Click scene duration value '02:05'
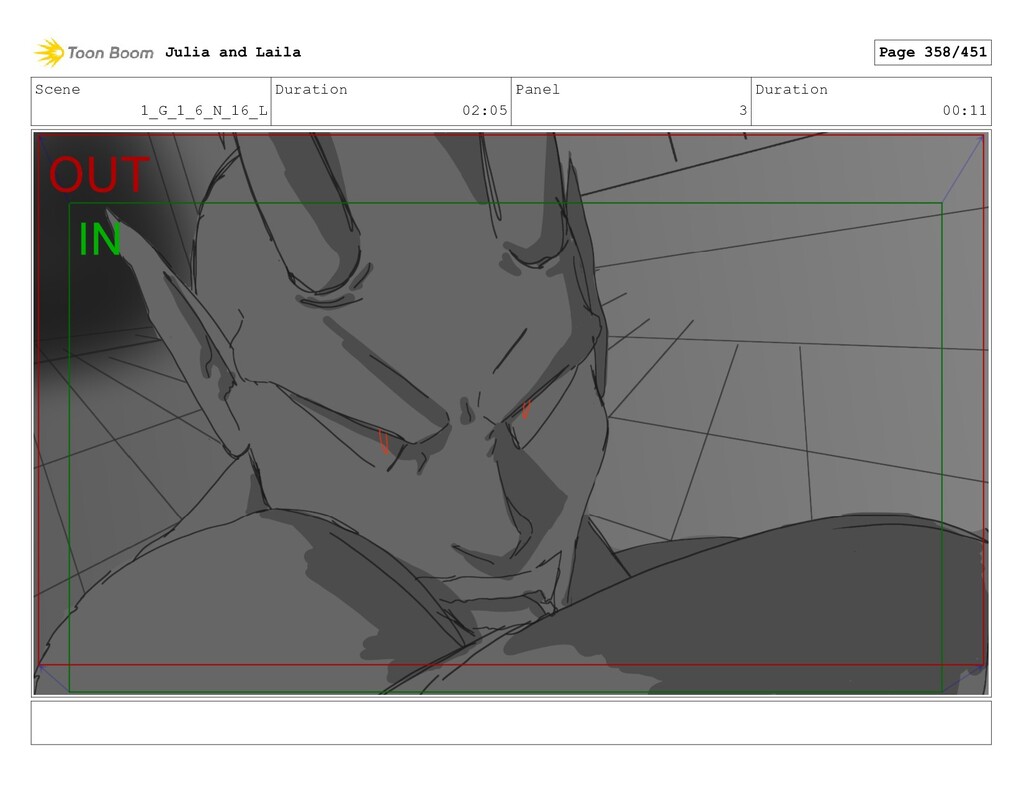Viewport: 1024px width, 791px height. coord(485,110)
